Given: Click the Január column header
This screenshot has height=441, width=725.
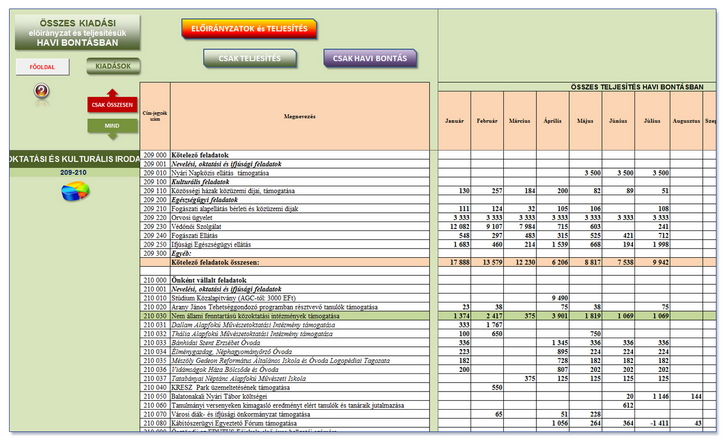Looking at the screenshot, I should pyautogui.click(x=455, y=121).
